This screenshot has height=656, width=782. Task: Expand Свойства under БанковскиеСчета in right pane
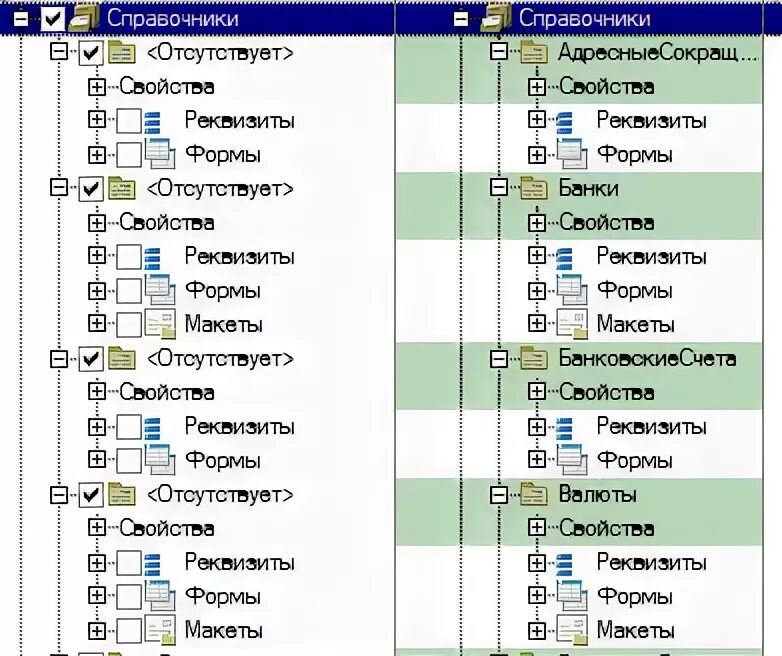[x=537, y=391]
